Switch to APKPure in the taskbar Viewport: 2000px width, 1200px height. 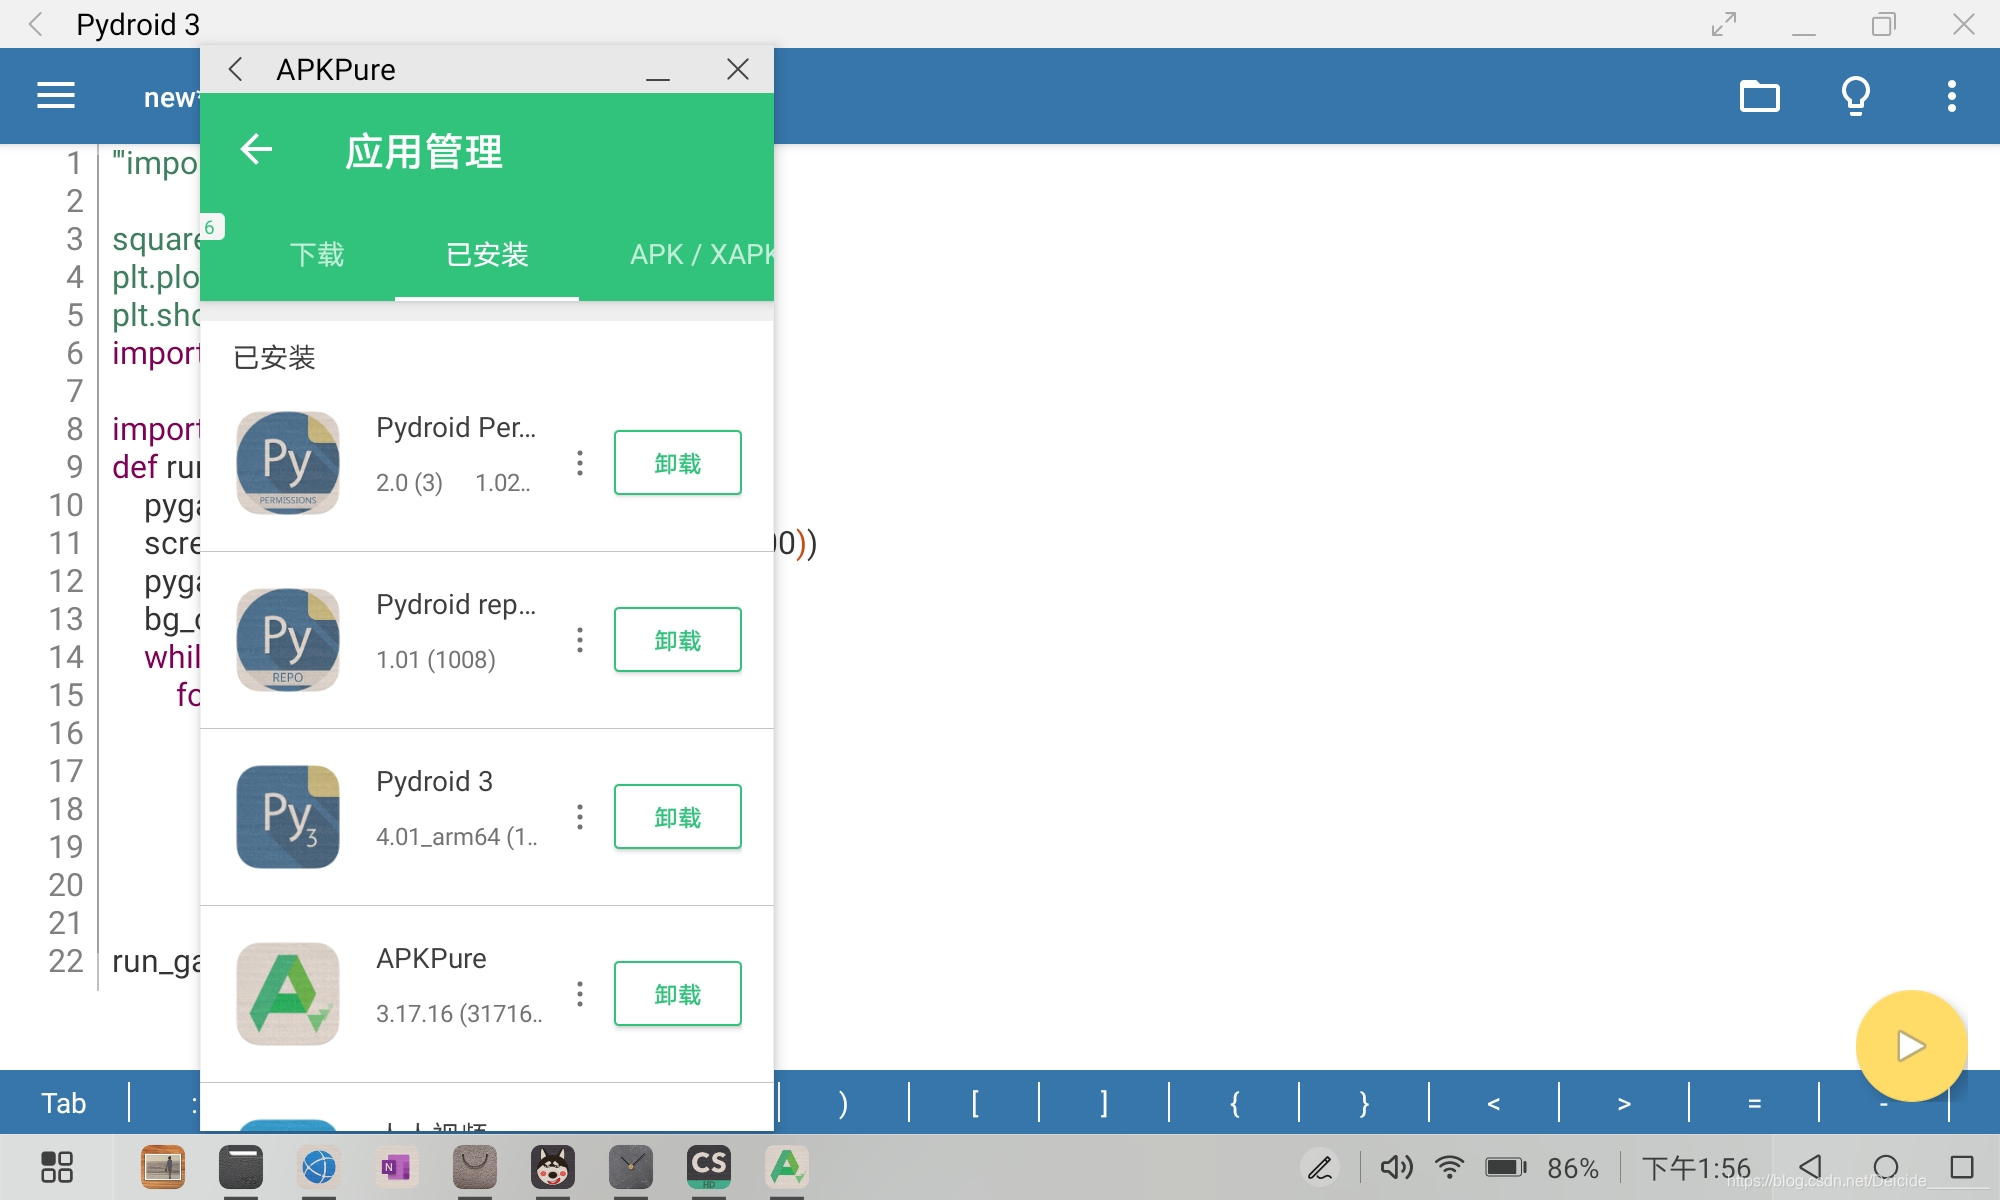pos(787,1167)
